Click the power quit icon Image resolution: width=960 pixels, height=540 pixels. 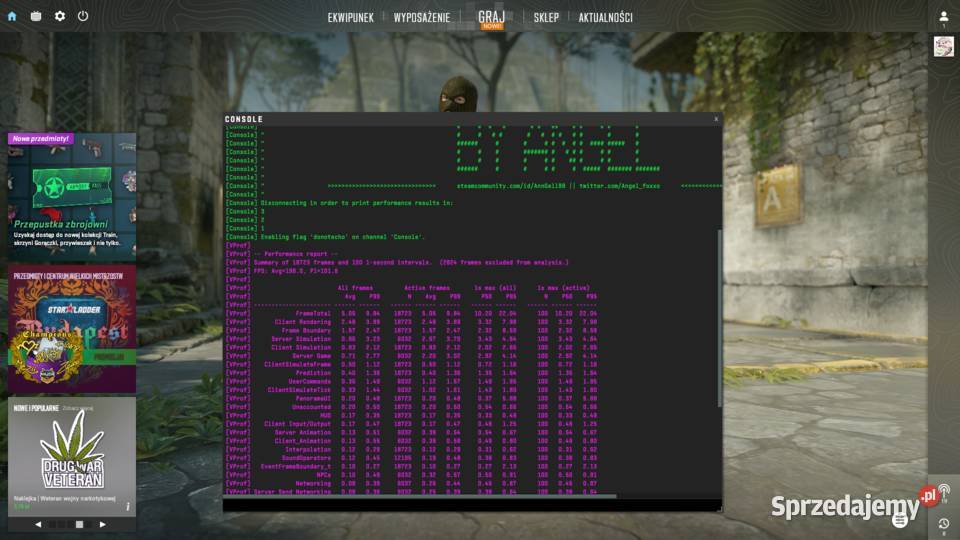click(x=83, y=16)
